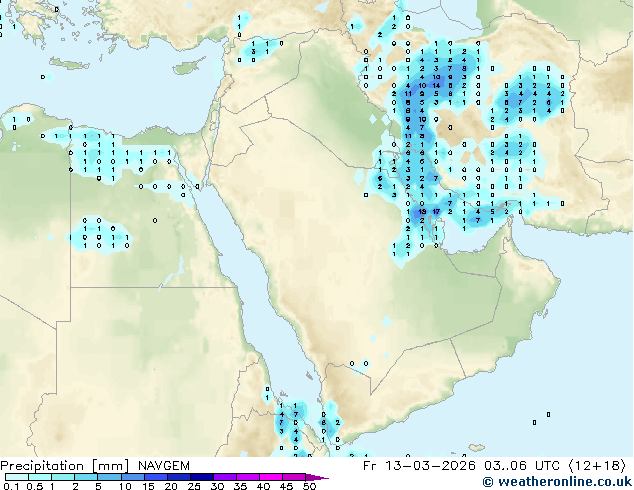Viewport: 634px width, 490px height.
Task: Click the legend tick label "0.5"
Action: [x=35, y=486]
